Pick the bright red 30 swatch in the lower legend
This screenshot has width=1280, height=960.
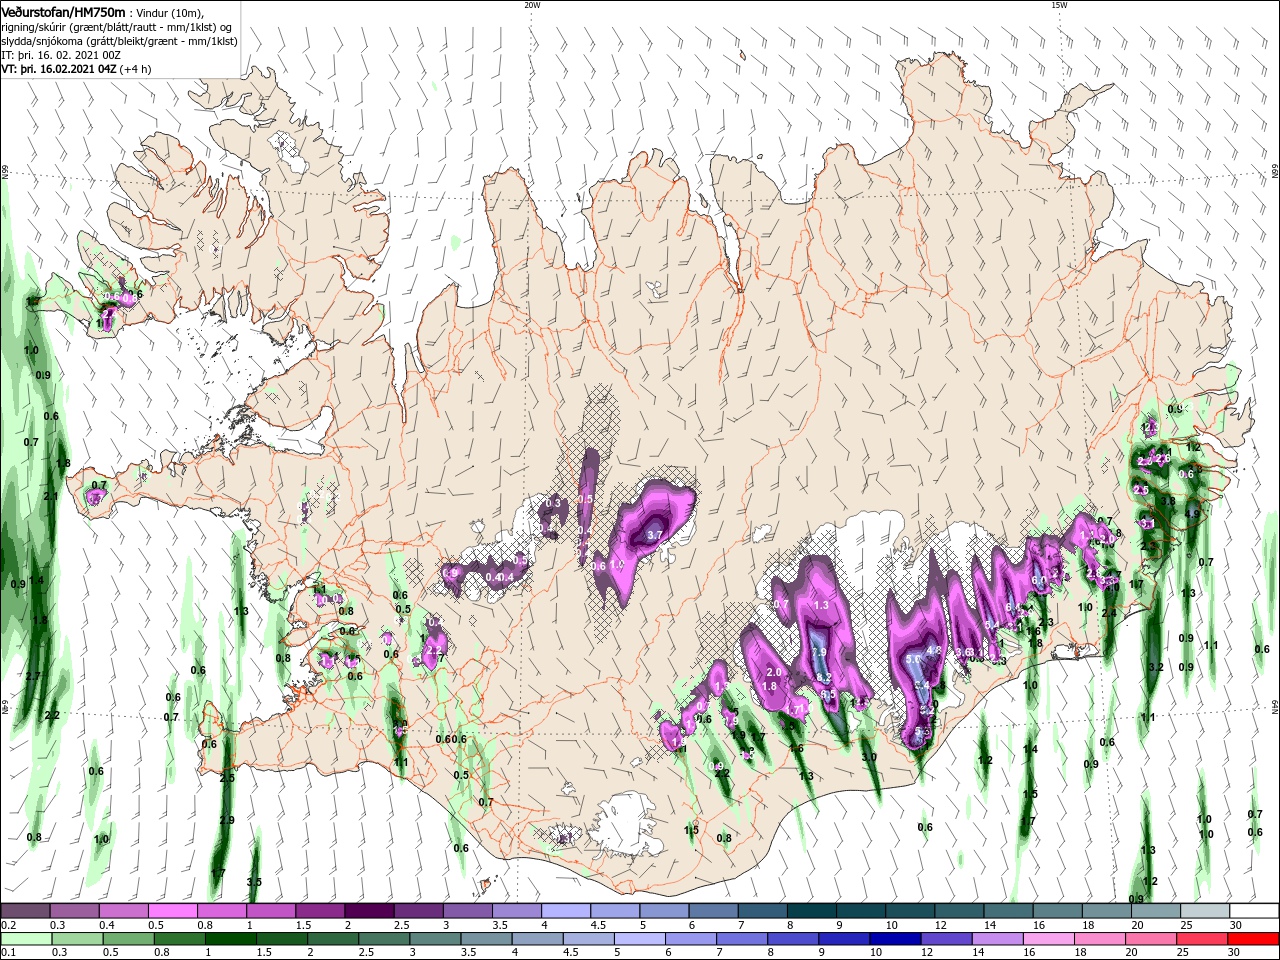point(1253,939)
